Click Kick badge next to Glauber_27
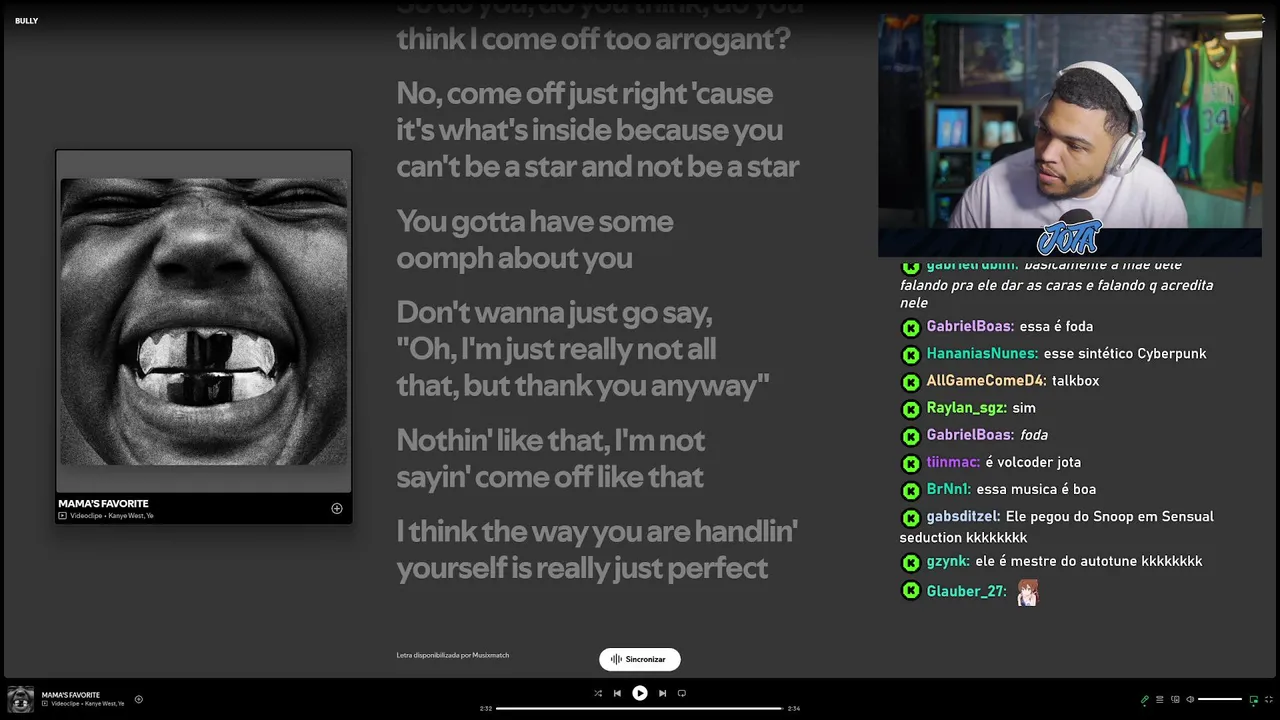The width and height of the screenshot is (1280, 720). (x=911, y=591)
